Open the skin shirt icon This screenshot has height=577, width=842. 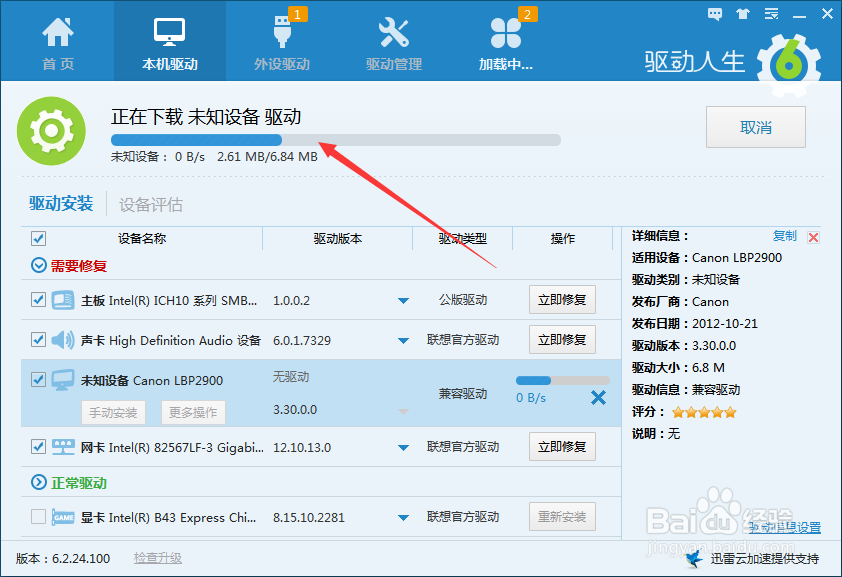point(743,14)
